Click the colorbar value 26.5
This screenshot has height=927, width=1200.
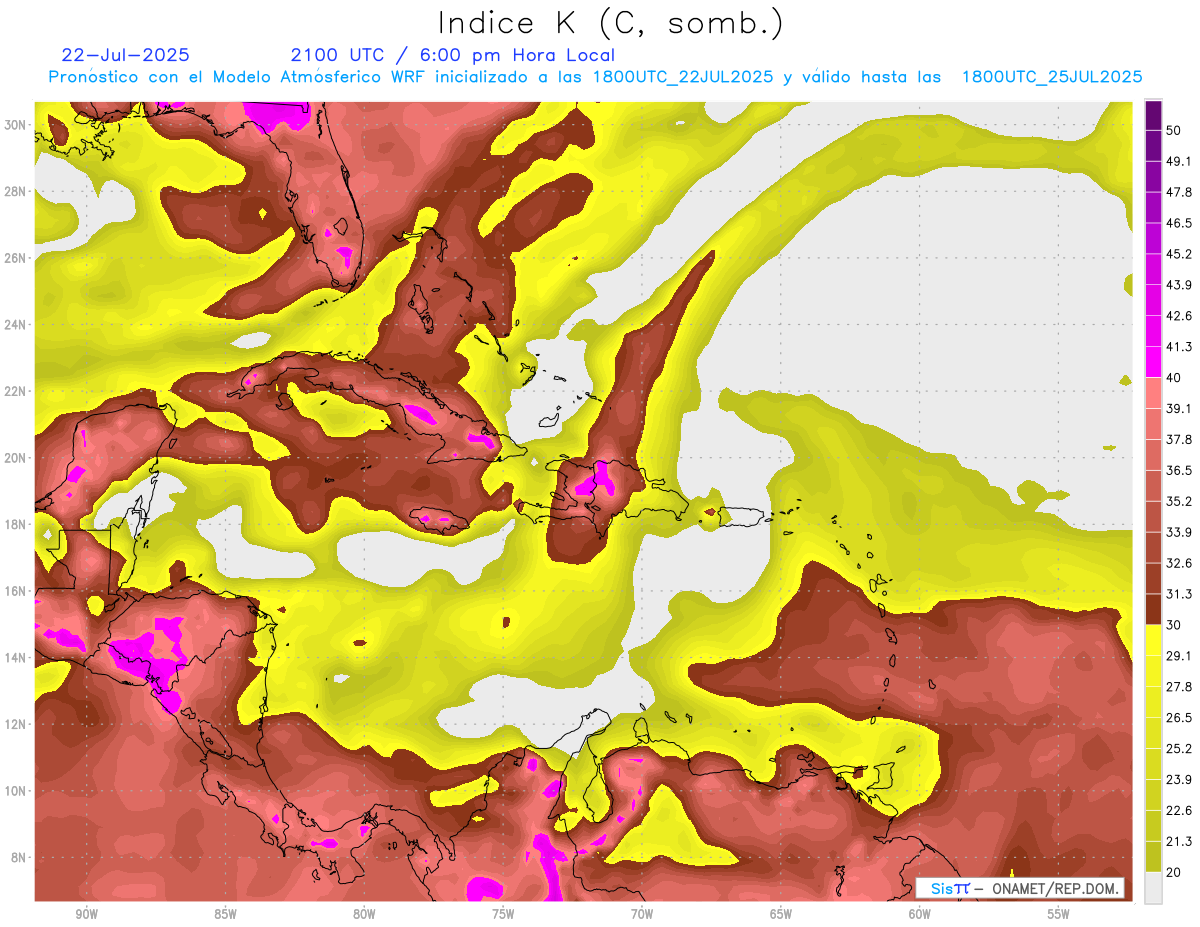pyautogui.click(x=1179, y=717)
